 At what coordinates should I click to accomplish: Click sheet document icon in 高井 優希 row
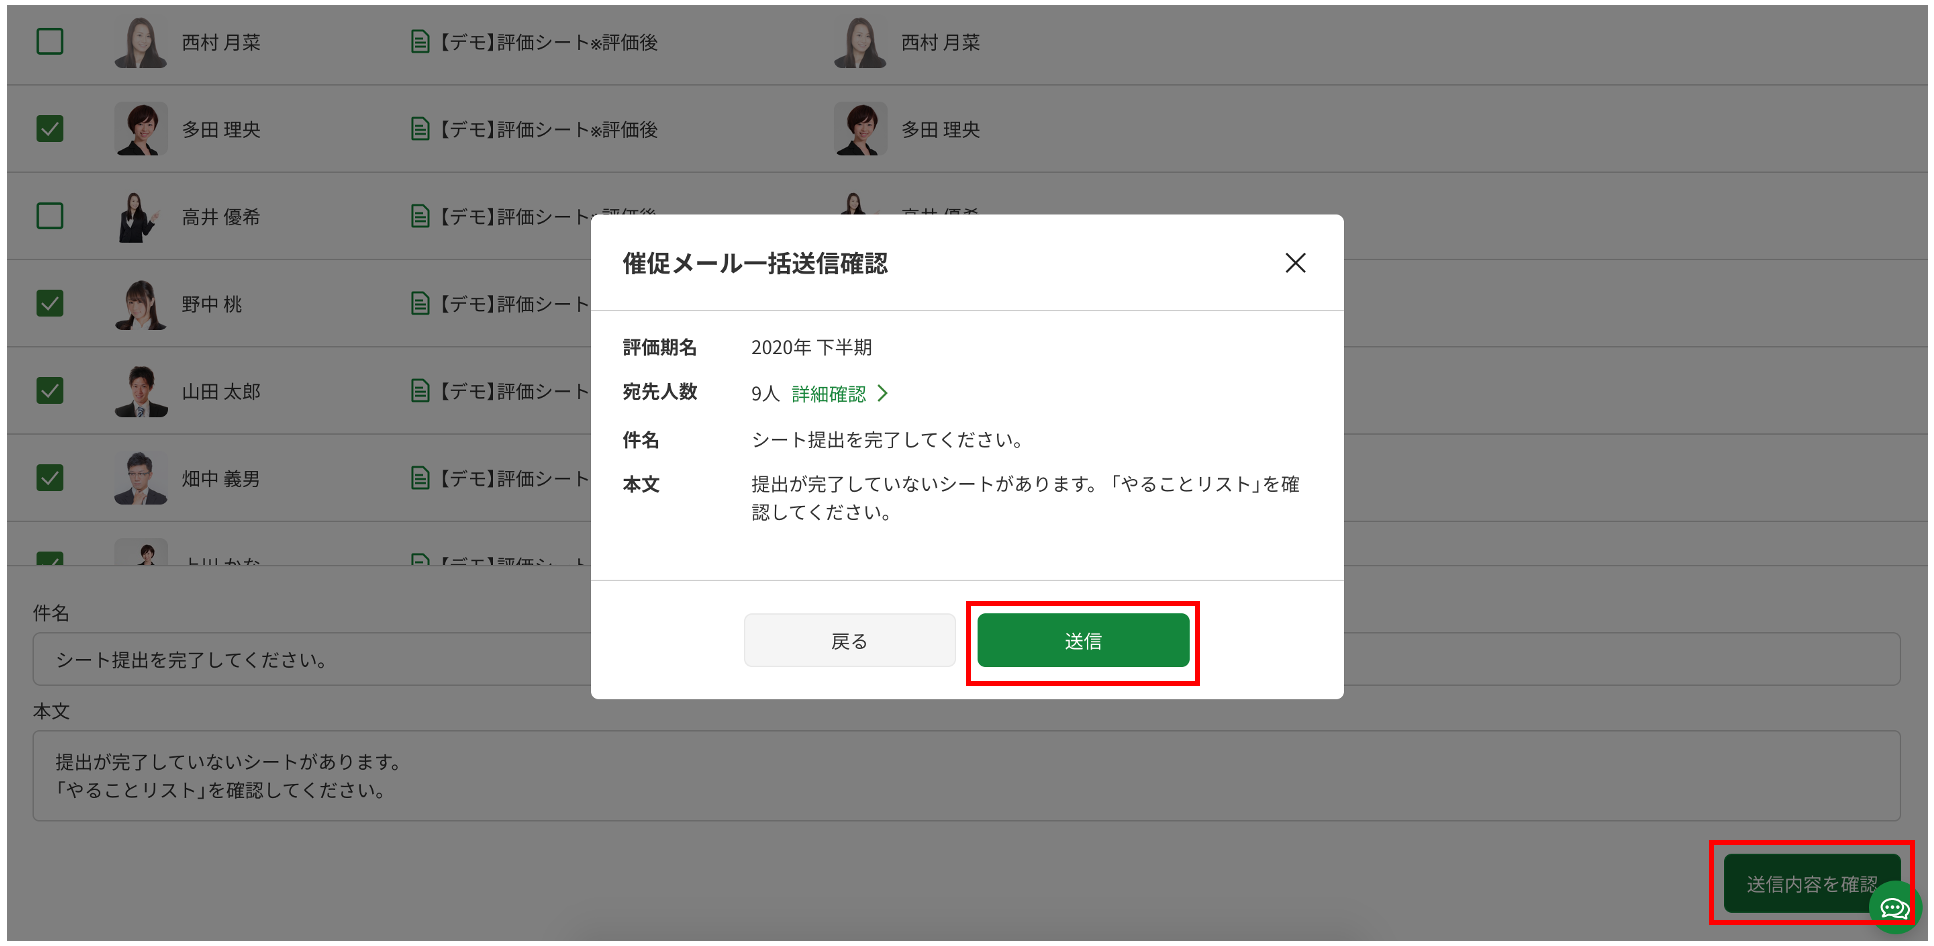[x=420, y=216]
